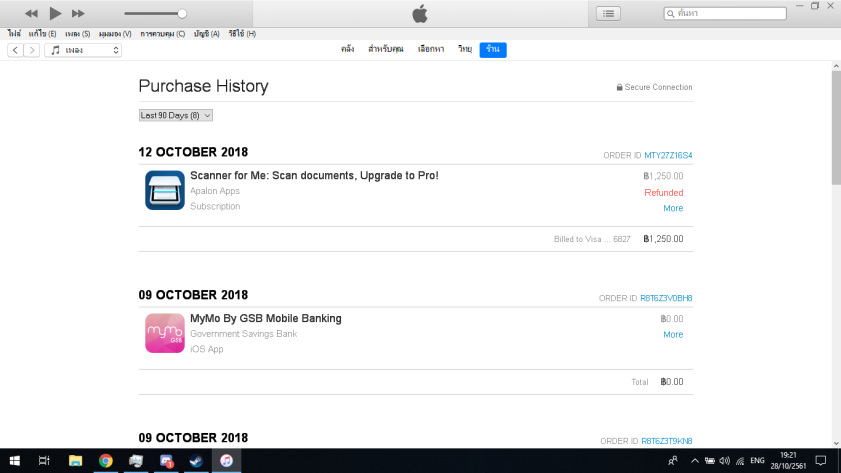This screenshot has width=841, height=473.
Task: Open the การควบคุม (C) menu
Action: pyautogui.click(x=163, y=34)
